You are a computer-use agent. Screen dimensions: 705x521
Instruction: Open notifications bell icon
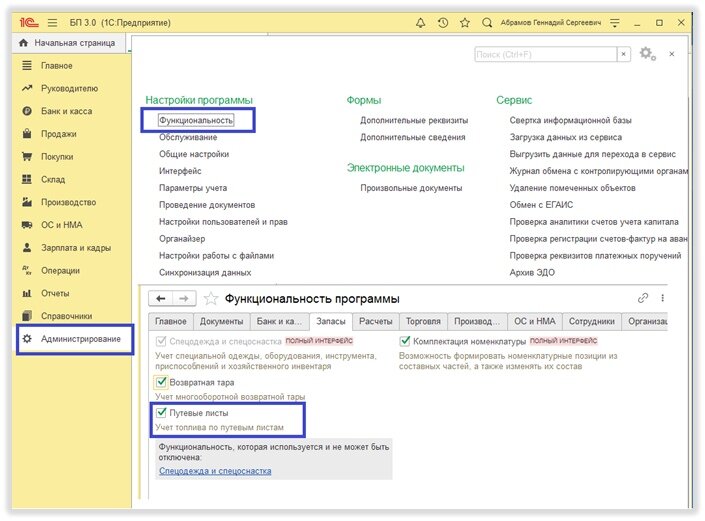coord(420,22)
